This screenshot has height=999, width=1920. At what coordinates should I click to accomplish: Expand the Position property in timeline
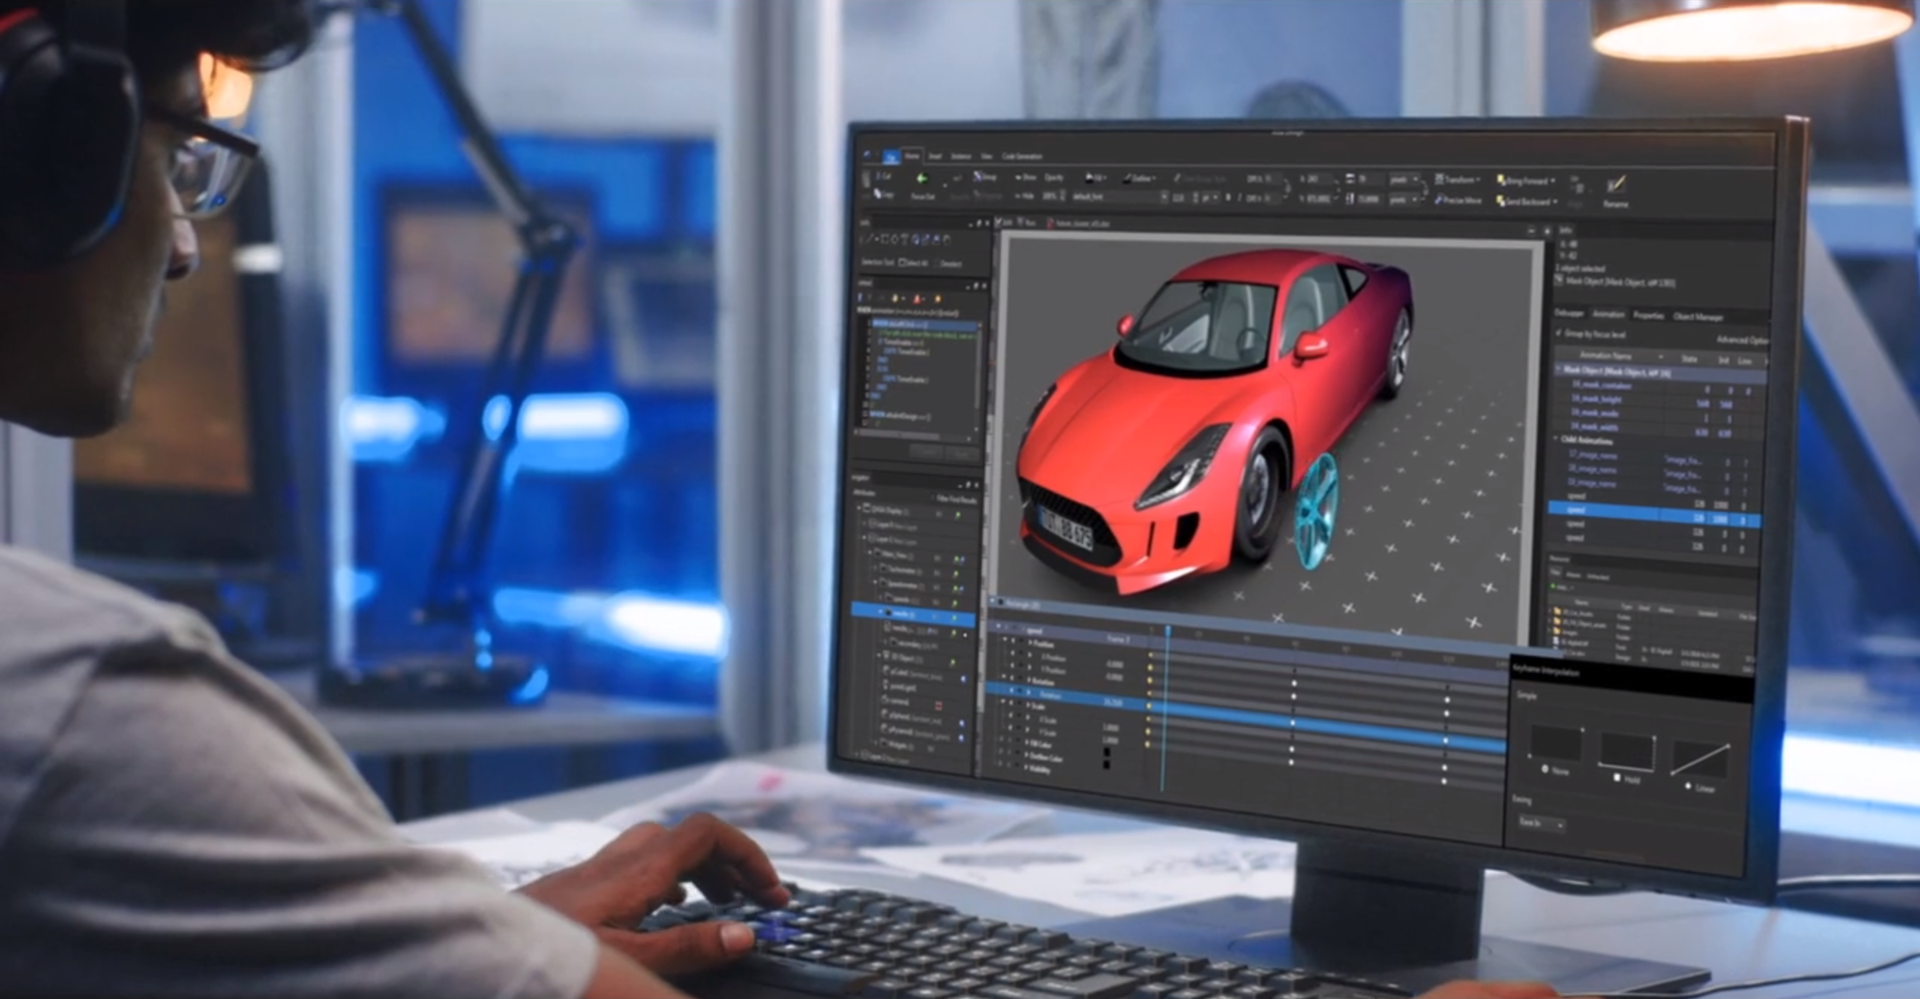(1030, 644)
